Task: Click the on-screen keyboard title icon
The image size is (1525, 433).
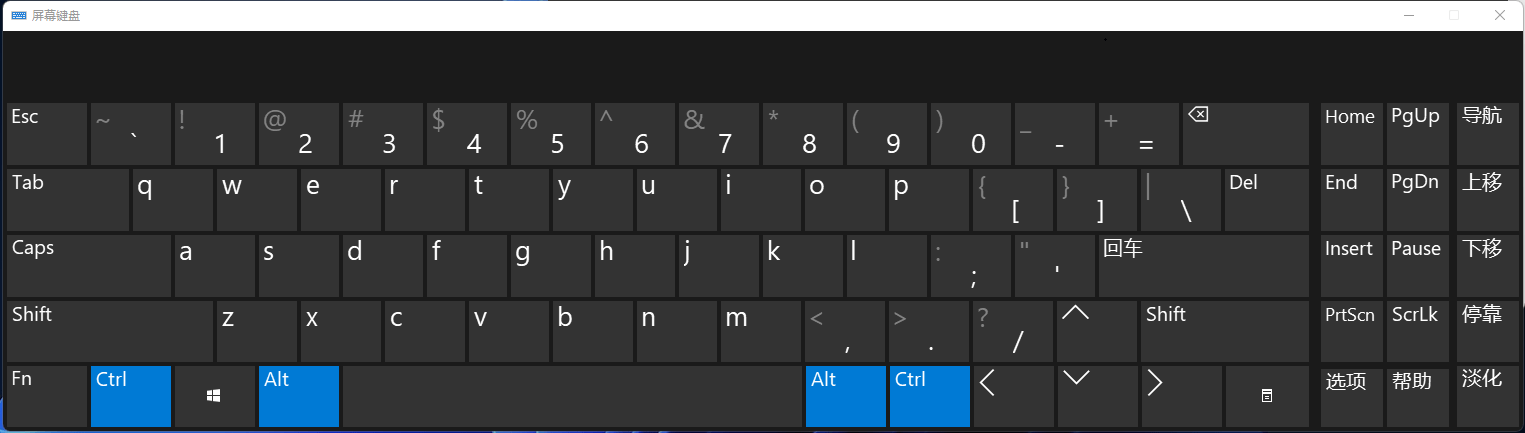Action: pos(17,15)
